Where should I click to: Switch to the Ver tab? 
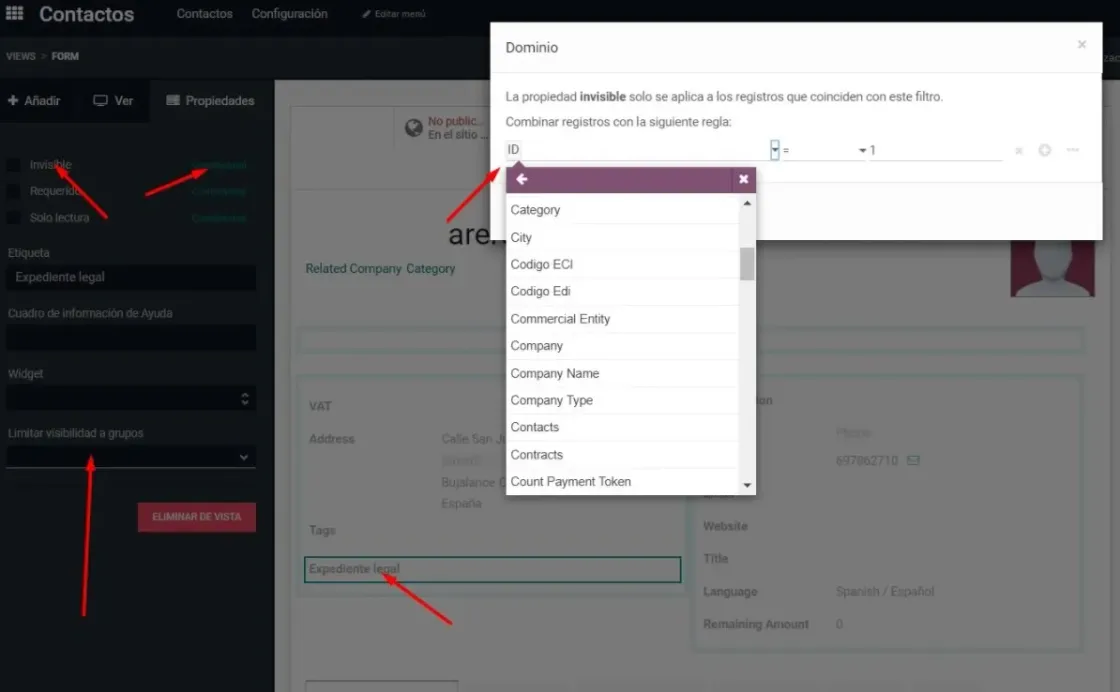pyautogui.click(x=114, y=101)
